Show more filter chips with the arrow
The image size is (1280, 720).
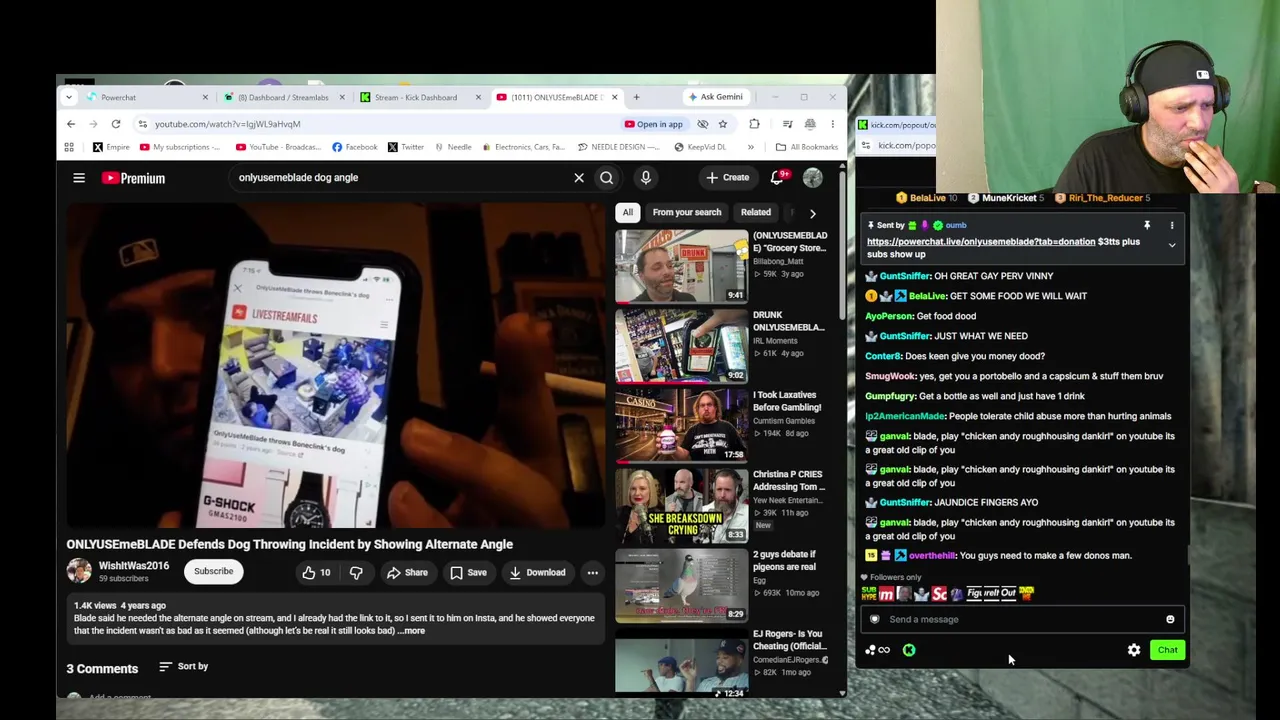(x=812, y=213)
